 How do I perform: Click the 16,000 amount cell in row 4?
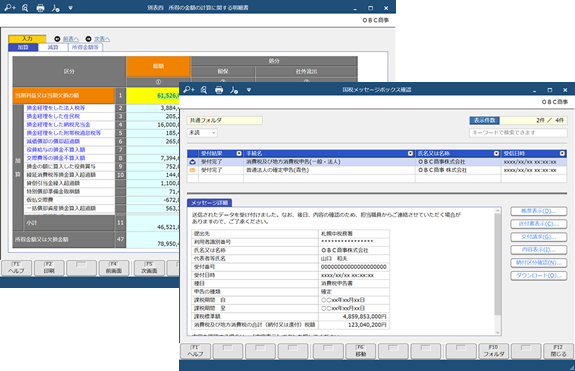[153, 125]
